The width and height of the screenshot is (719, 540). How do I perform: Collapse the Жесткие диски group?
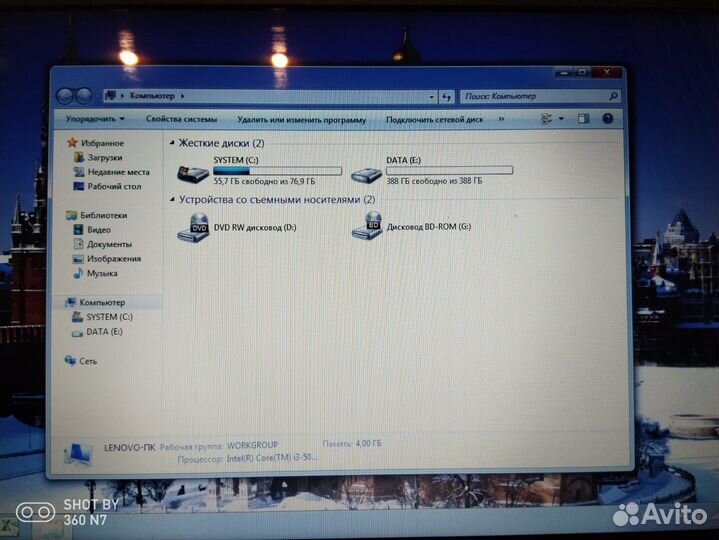[x=172, y=143]
